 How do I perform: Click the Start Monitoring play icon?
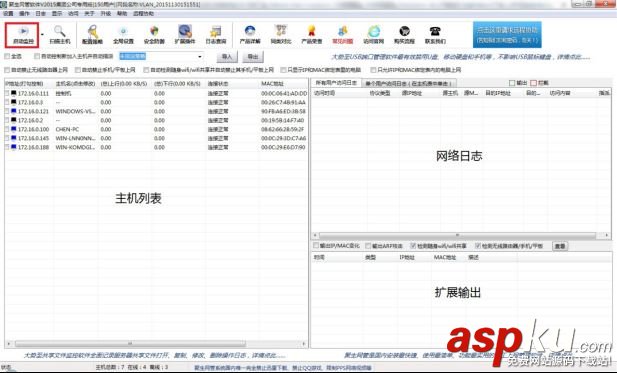(x=23, y=31)
